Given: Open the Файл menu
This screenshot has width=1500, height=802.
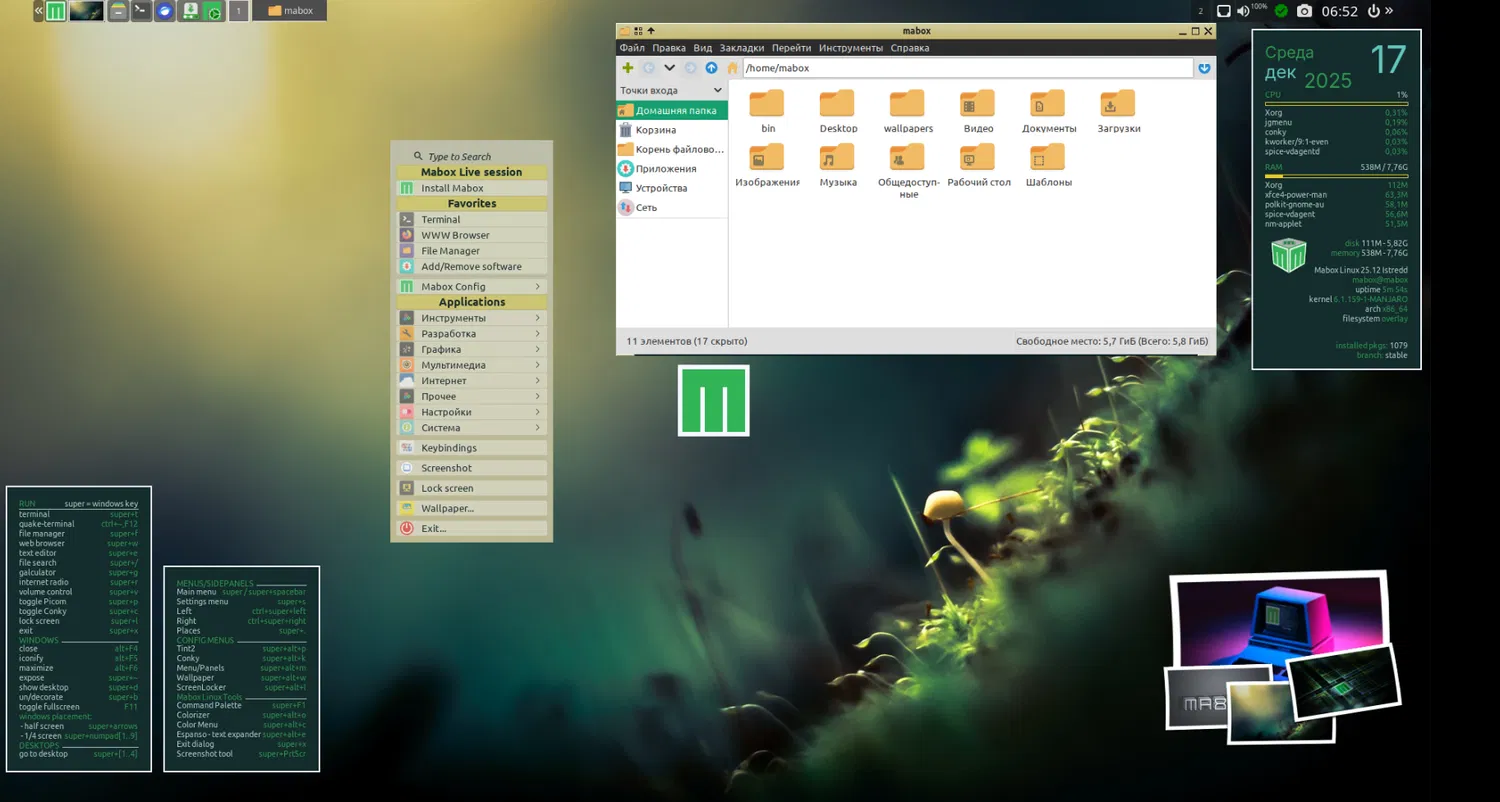Looking at the screenshot, I should (632, 48).
